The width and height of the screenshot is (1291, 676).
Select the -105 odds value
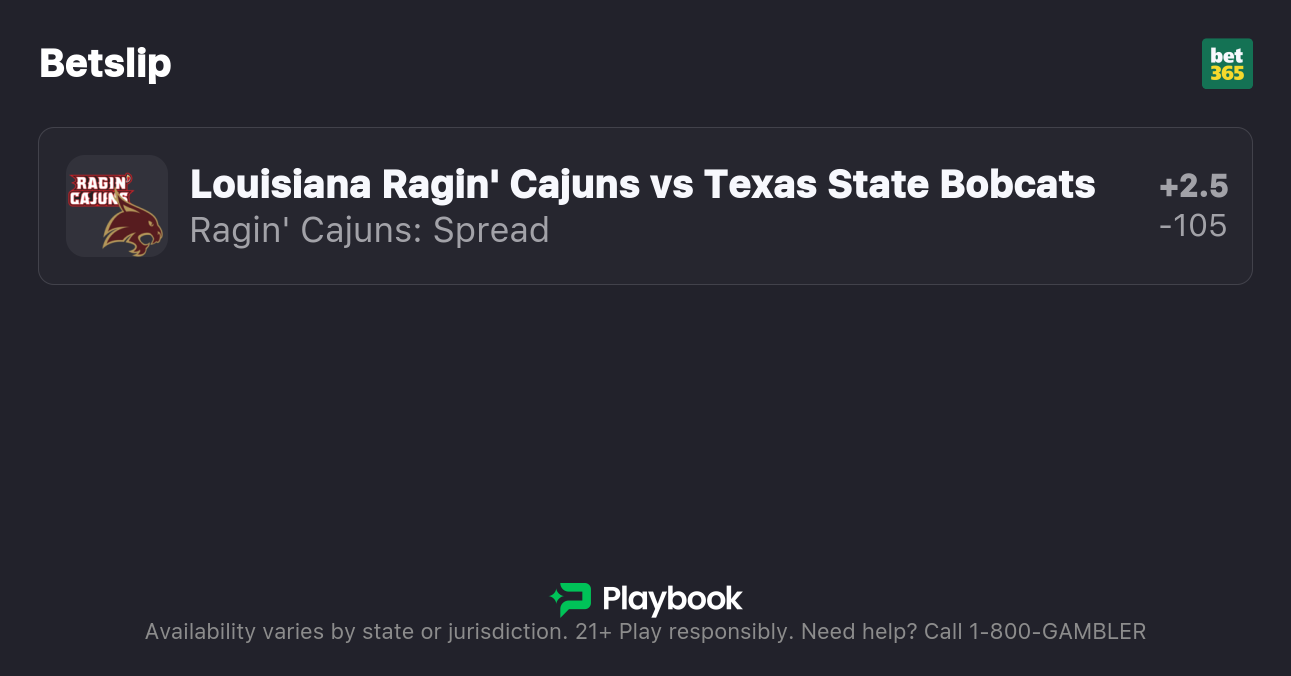pos(1193,226)
